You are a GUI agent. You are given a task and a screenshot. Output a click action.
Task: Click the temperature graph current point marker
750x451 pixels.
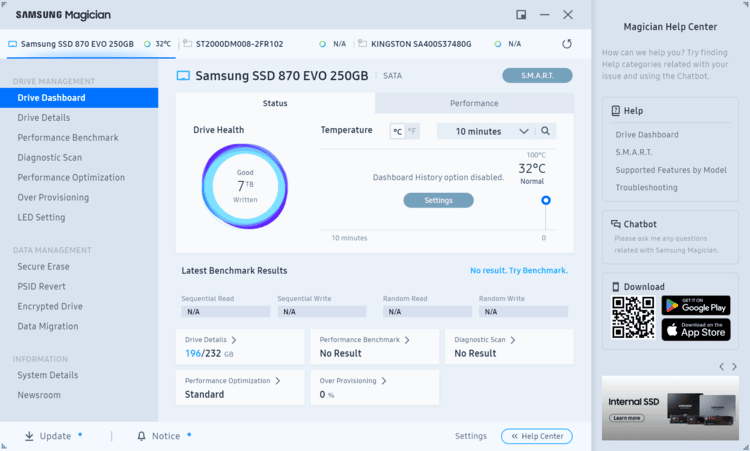(x=546, y=200)
